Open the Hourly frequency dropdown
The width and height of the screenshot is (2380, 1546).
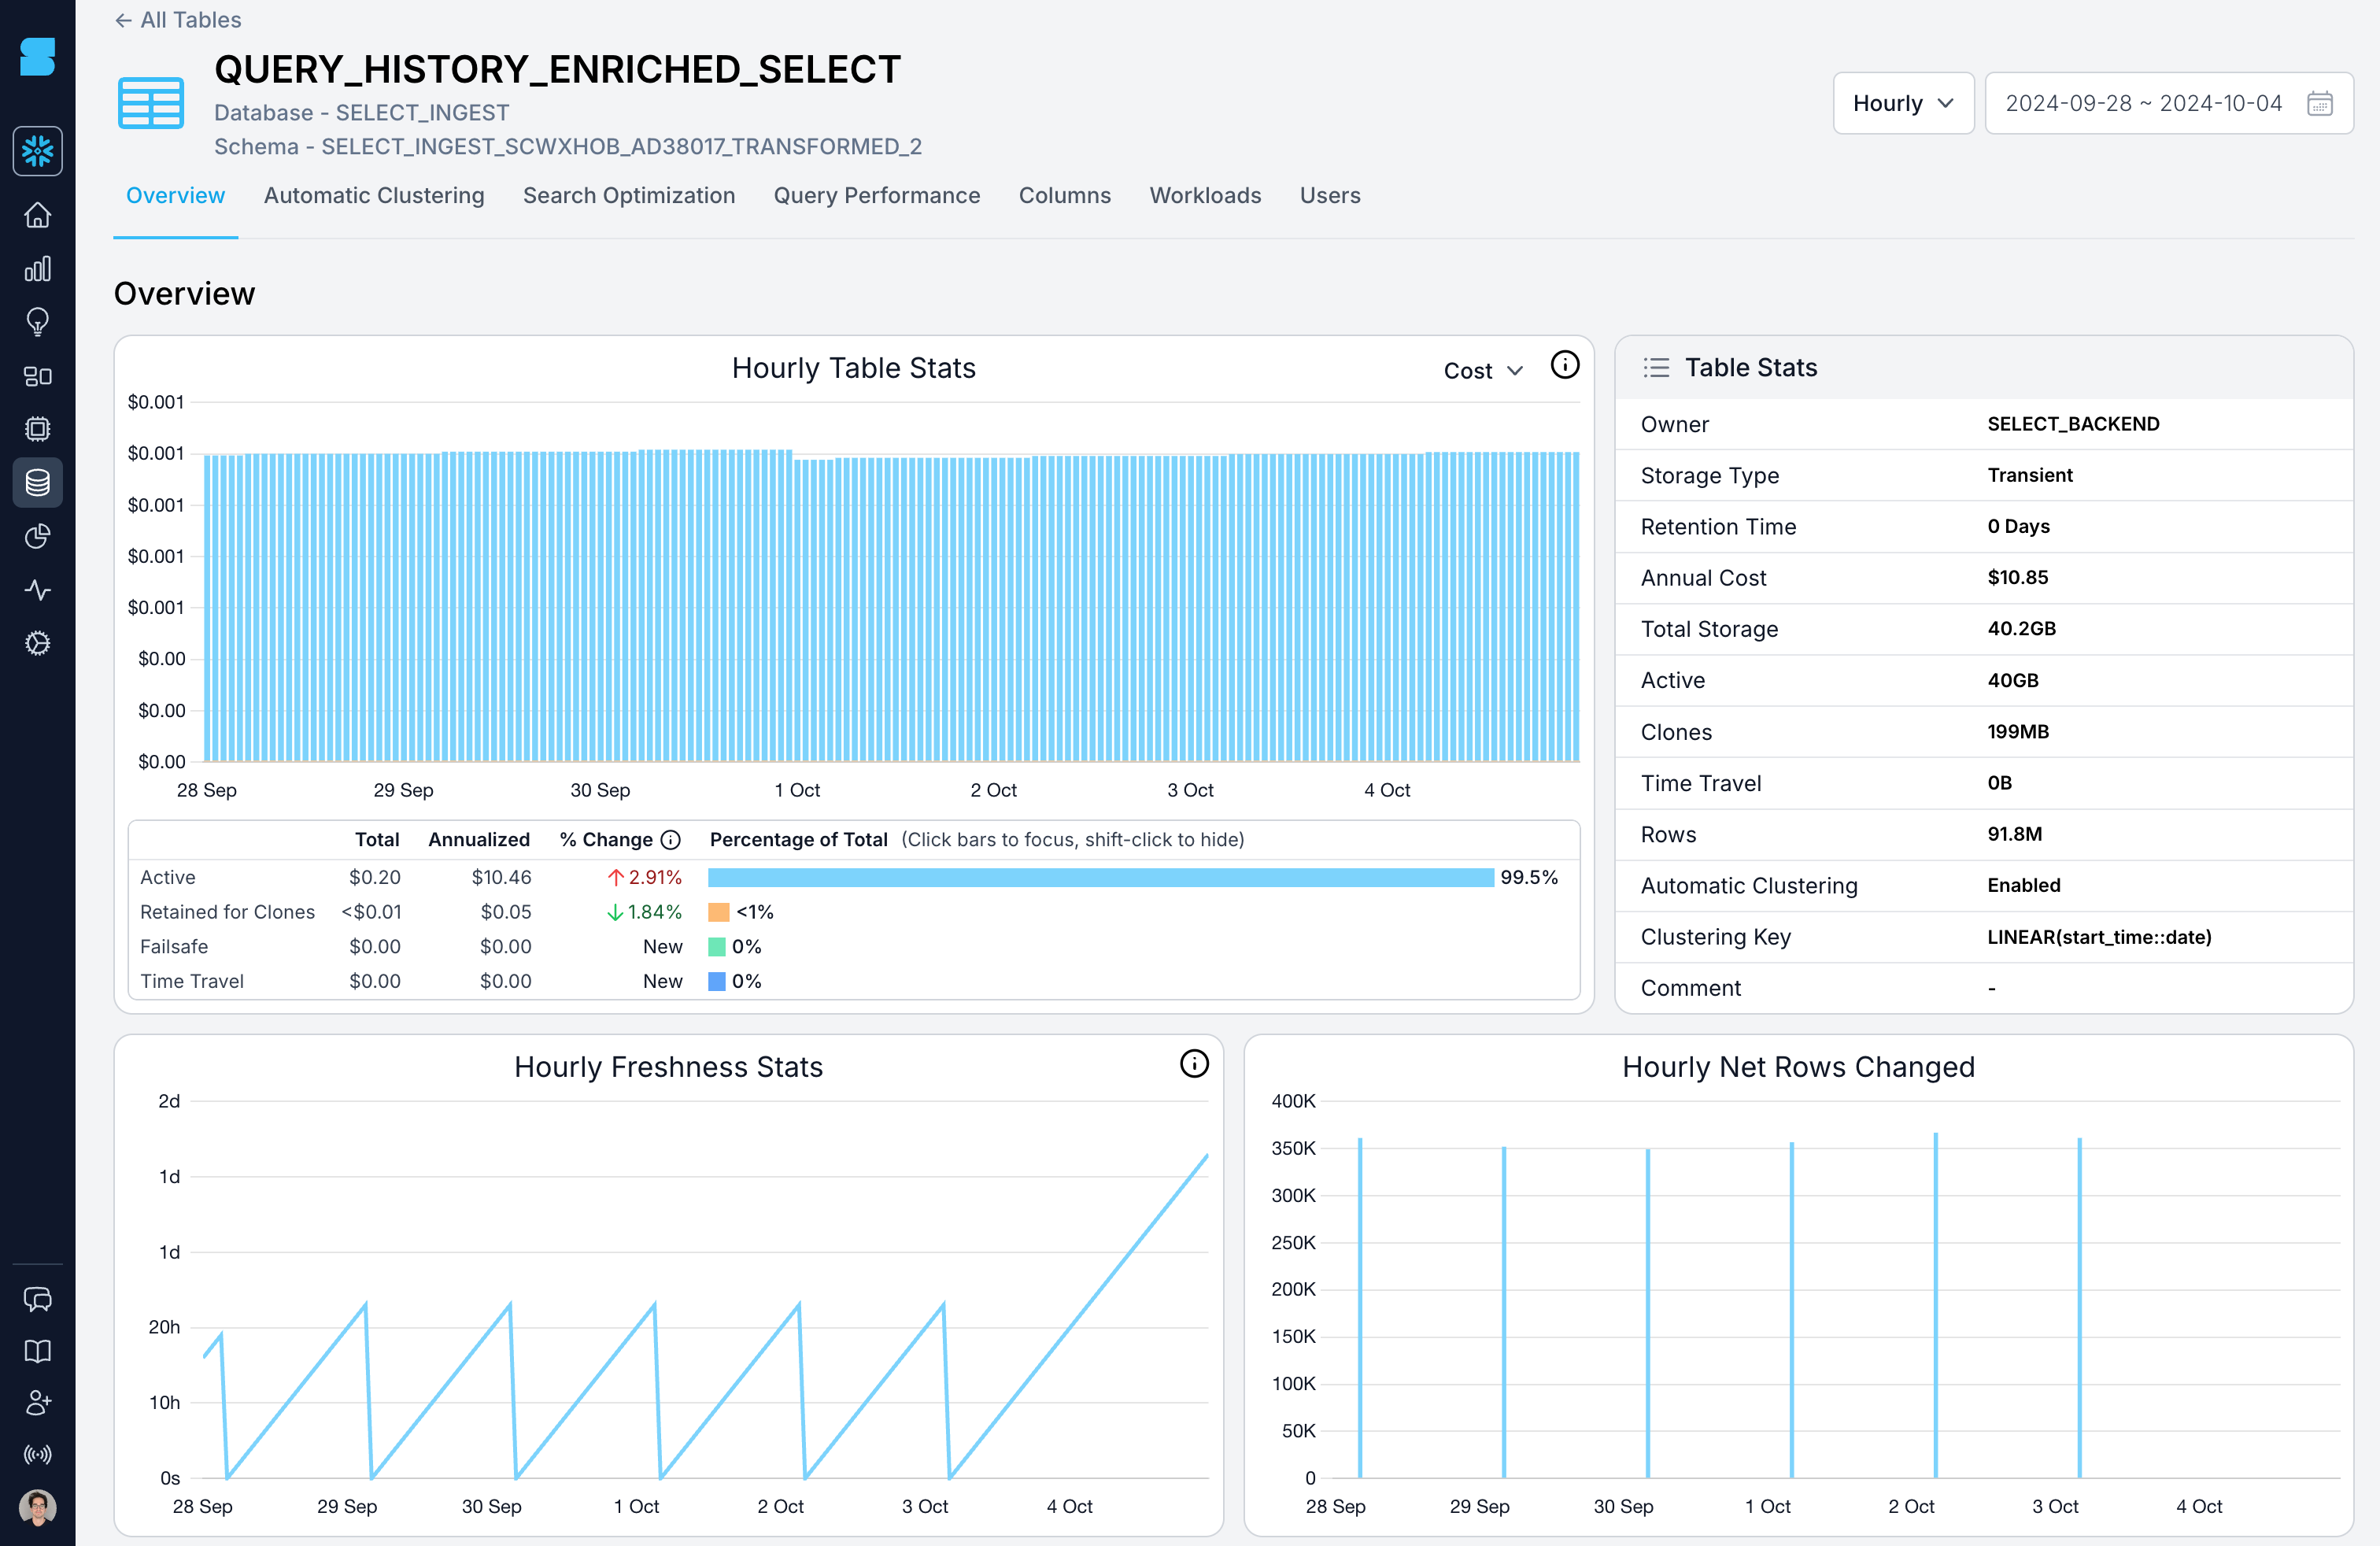[x=1903, y=104]
